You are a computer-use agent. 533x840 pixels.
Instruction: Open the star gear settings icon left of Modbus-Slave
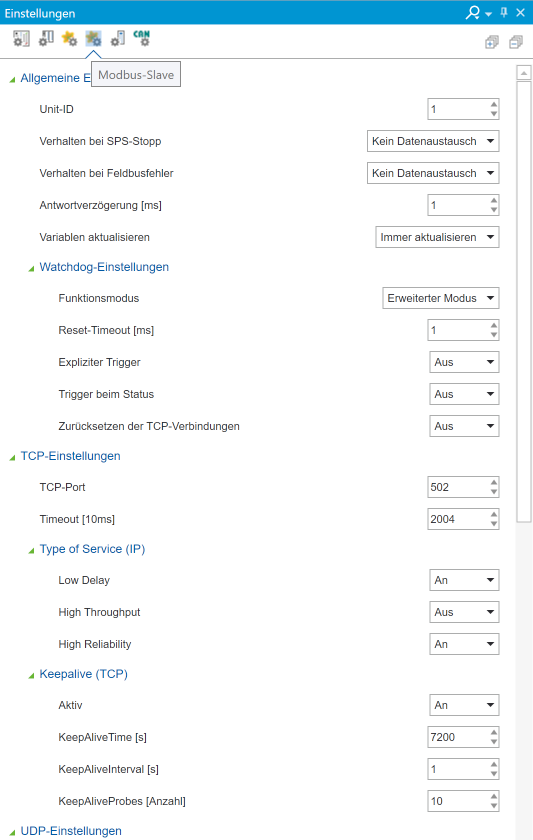[x=70, y=39]
